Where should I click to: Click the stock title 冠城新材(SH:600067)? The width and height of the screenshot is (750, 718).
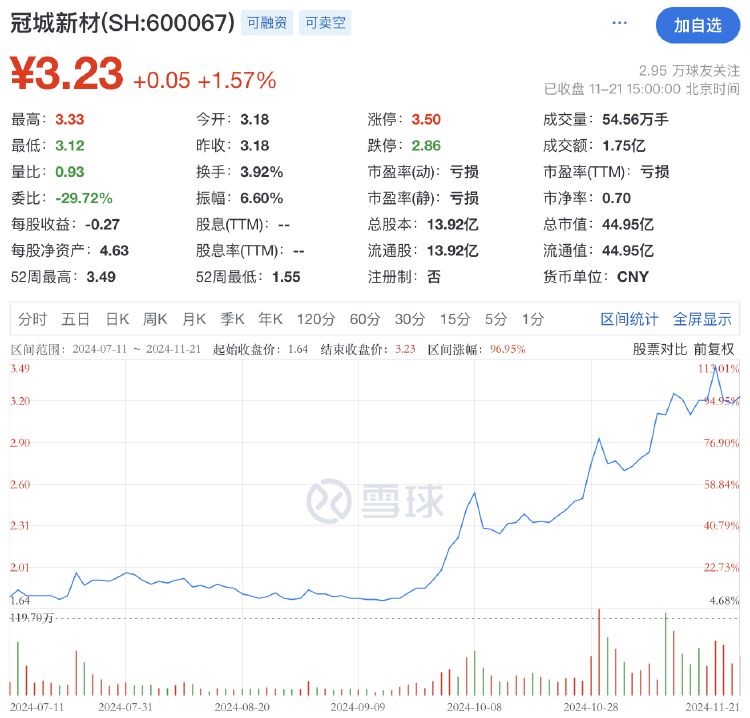click(x=122, y=23)
